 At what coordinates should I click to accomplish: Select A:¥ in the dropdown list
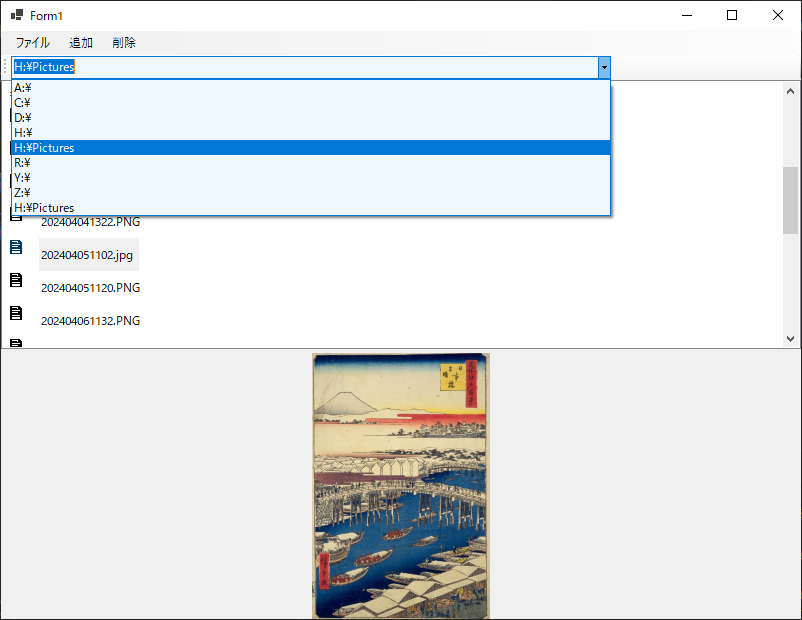tap(311, 88)
